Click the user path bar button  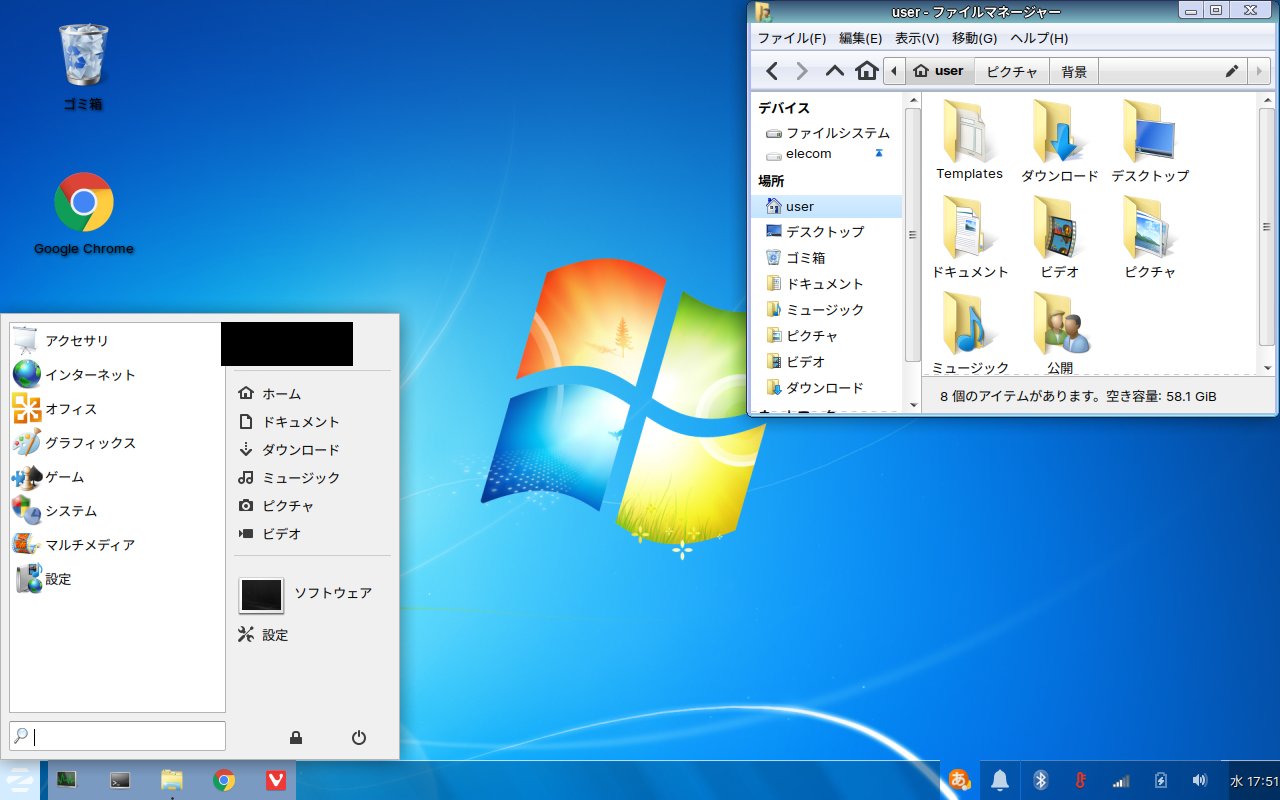pyautogui.click(x=940, y=71)
